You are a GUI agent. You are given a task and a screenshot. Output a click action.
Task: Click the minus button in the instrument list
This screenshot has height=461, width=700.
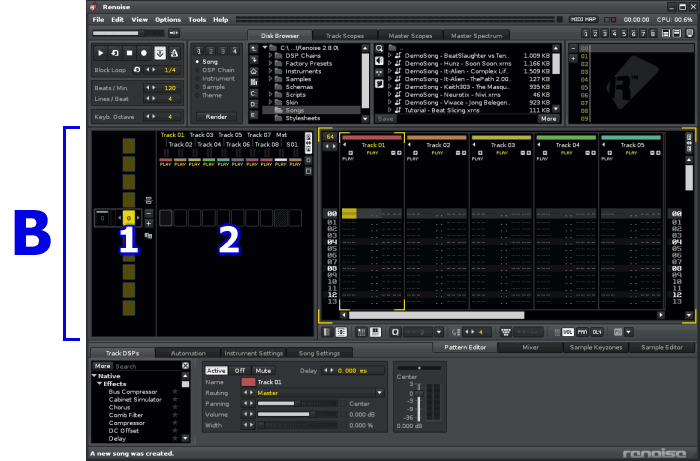(573, 48)
